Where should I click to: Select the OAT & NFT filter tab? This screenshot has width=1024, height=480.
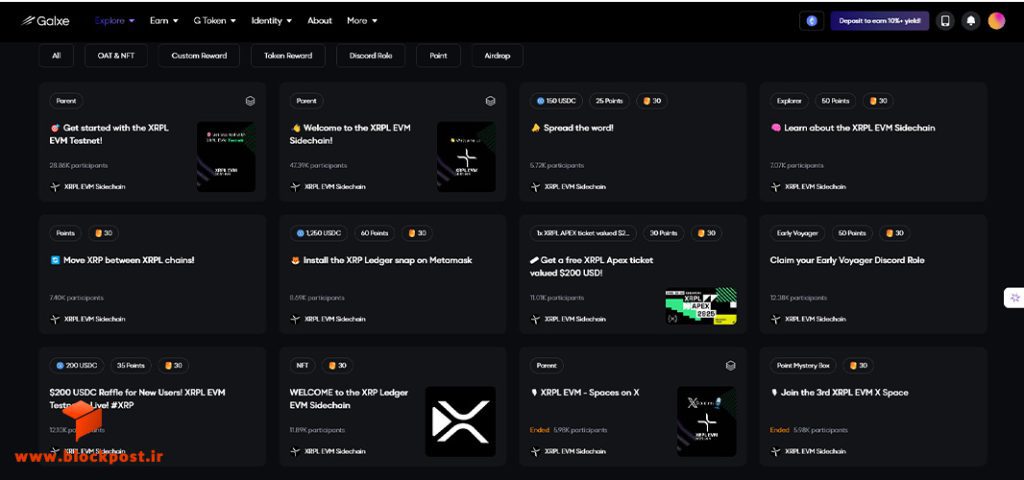[116, 56]
